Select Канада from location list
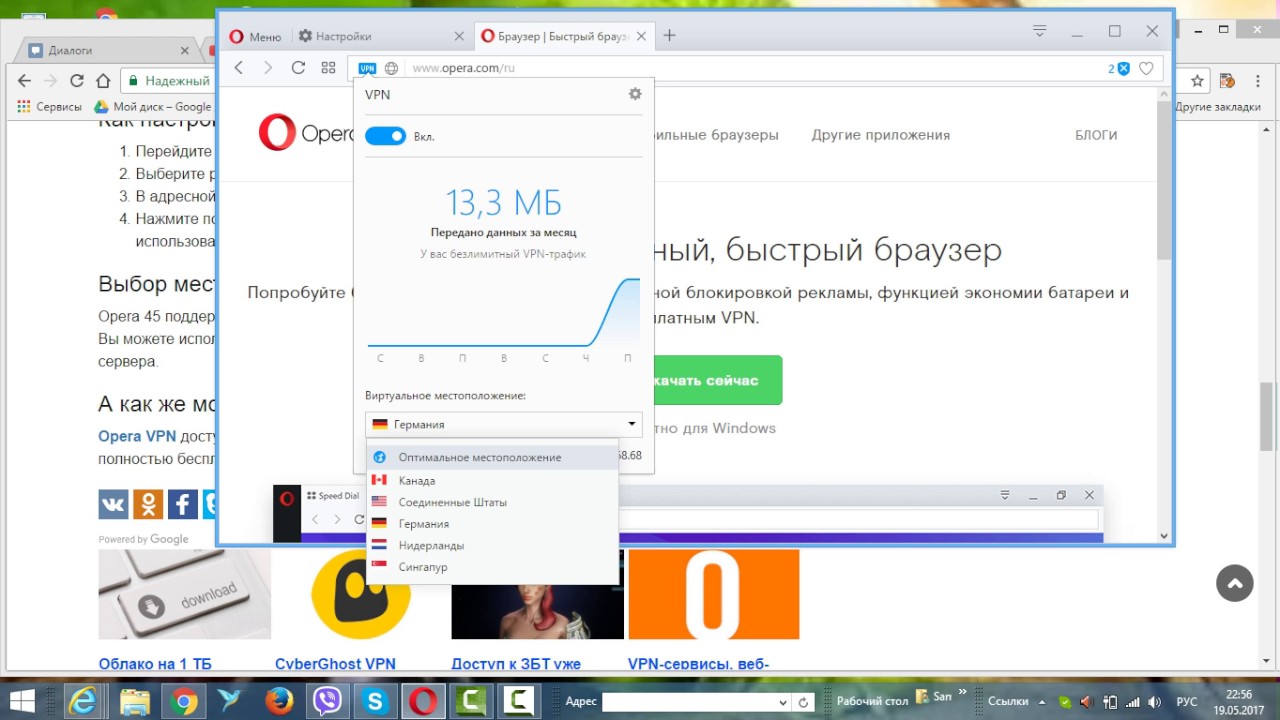Image resolution: width=1280 pixels, height=720 pixels. 493,480
